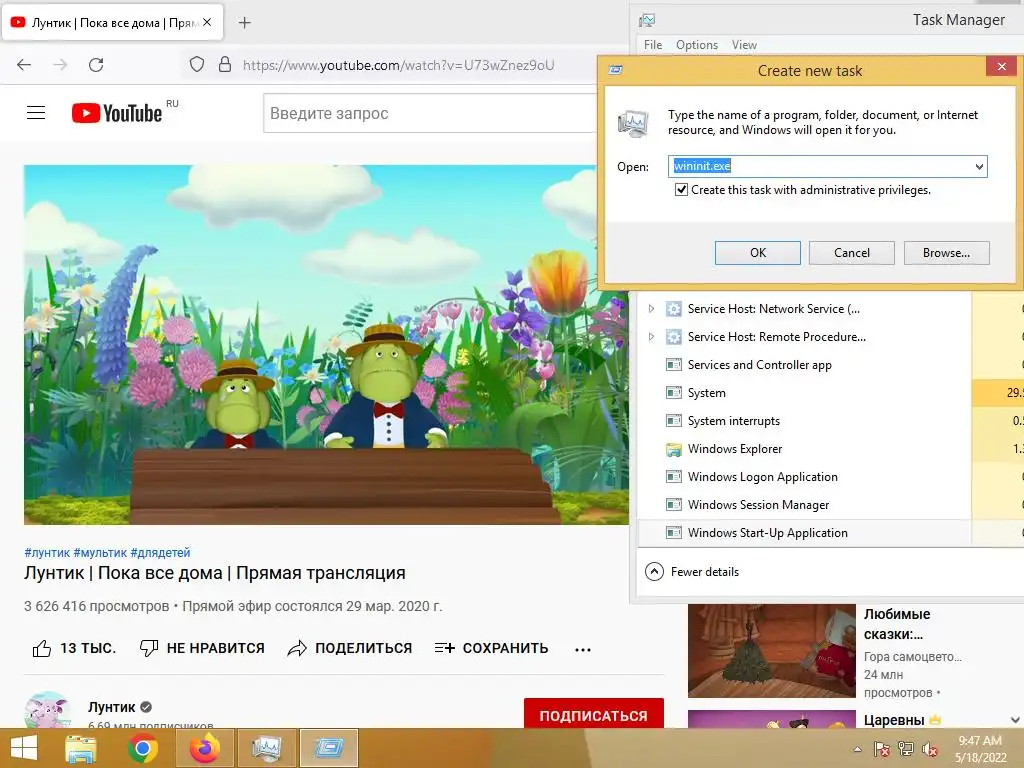The width and height of the screenshot is (1024, 768).
Task: Click the #мультик hashtag link
Action: click(x=100, y=552)
